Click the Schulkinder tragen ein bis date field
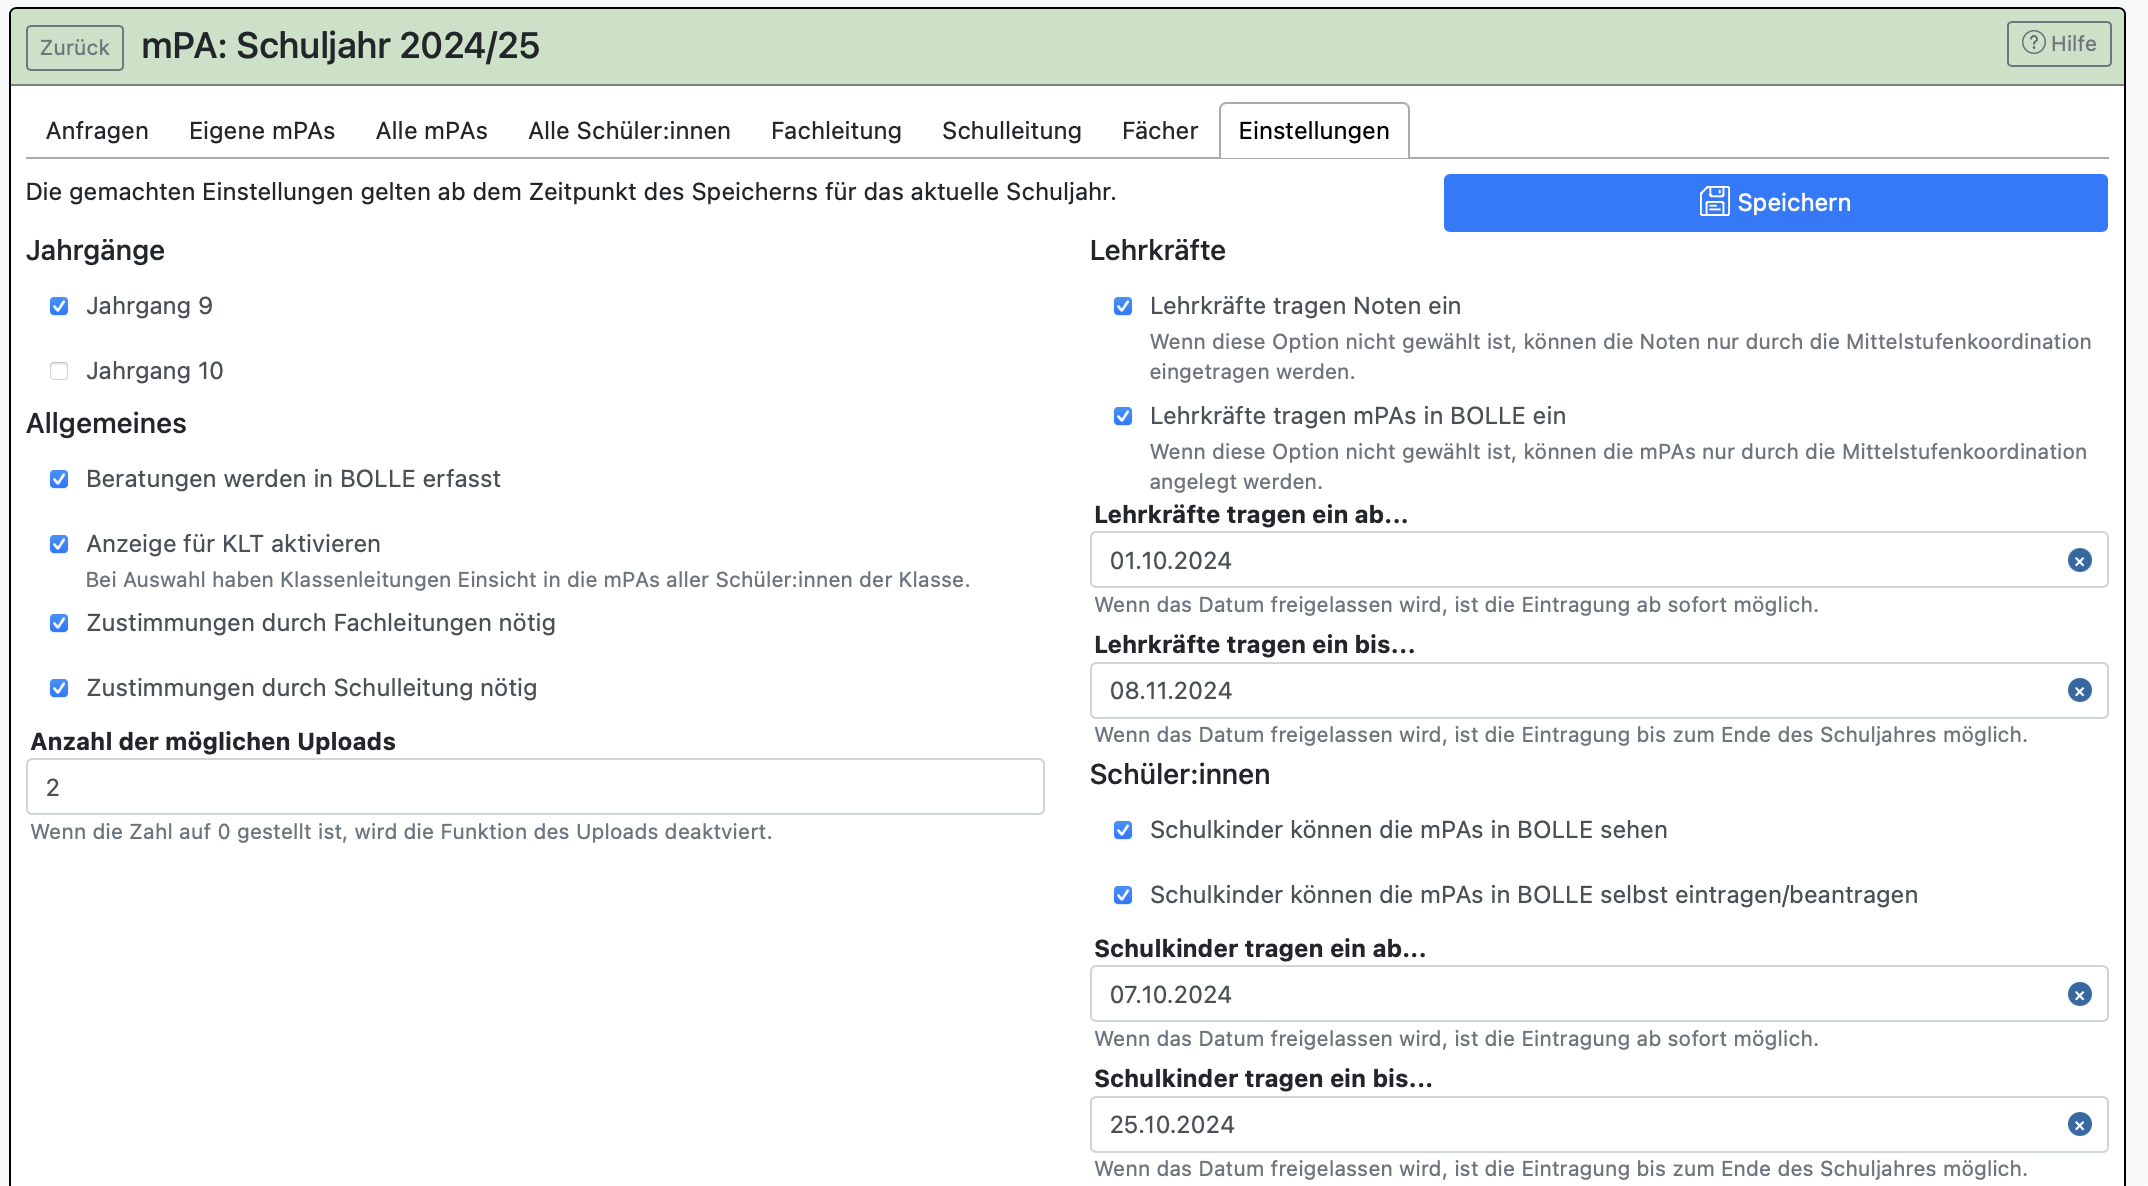This screenshot has height=1186, width=2148. (1599, 1125)
